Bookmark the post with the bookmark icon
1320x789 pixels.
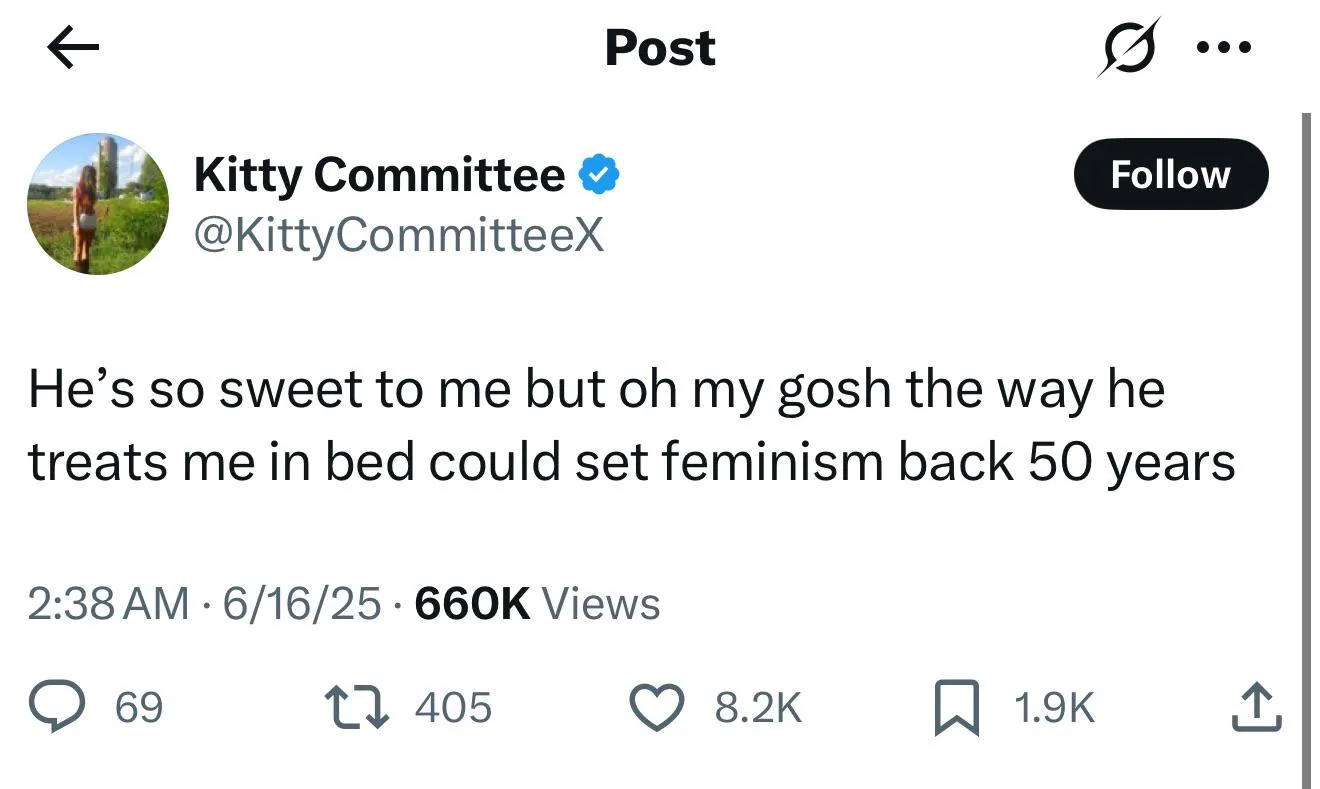(x=953, y=709)
